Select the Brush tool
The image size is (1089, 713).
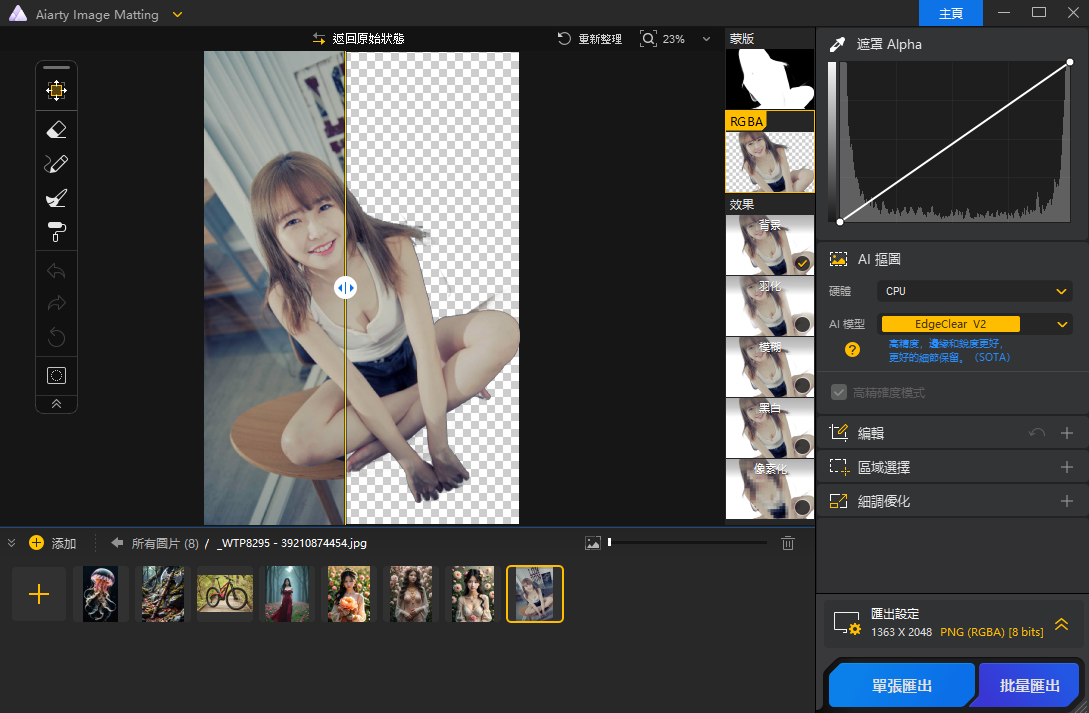(x=56, y=164)
